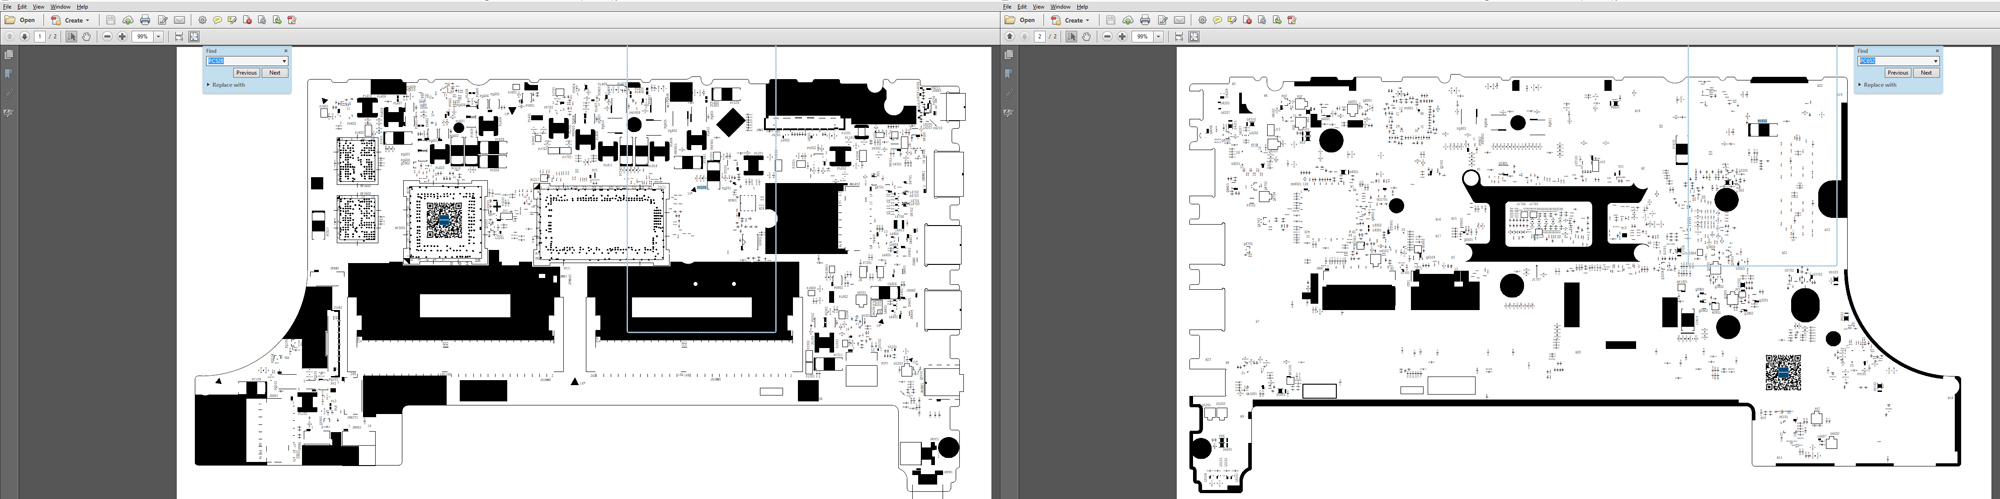2000x499 pixels.
Task: Expand Replace with in right Find panel
Action: (1878, 85)
